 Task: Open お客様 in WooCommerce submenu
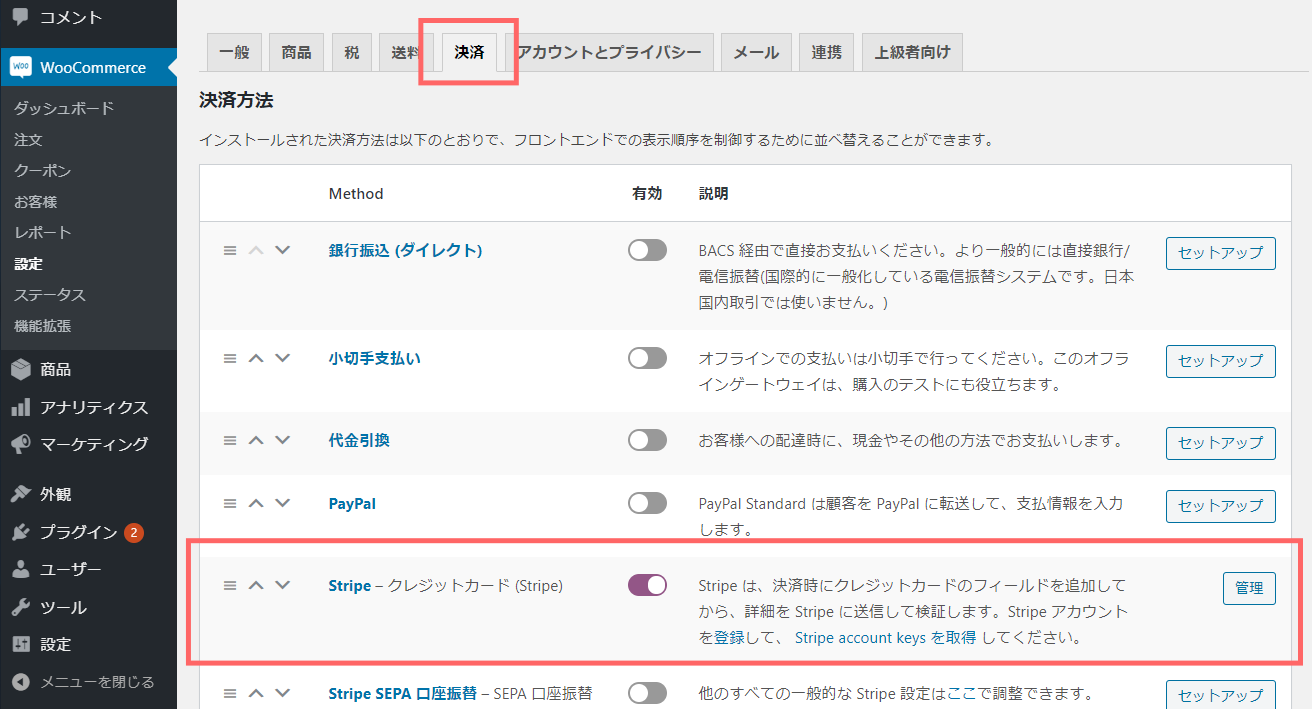click(36, 202)
